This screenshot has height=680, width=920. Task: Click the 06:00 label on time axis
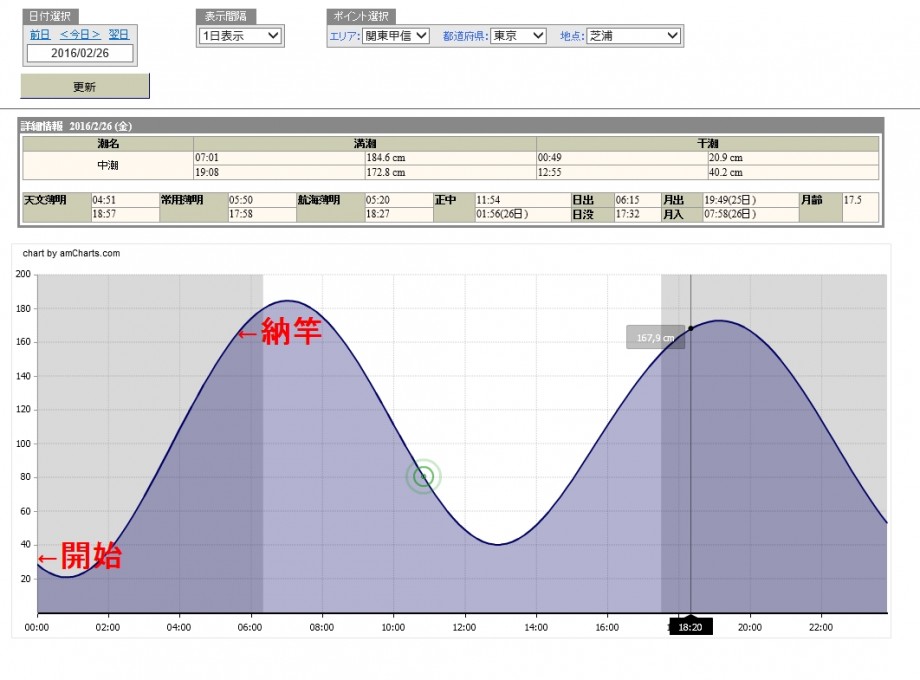click(250, 627)
